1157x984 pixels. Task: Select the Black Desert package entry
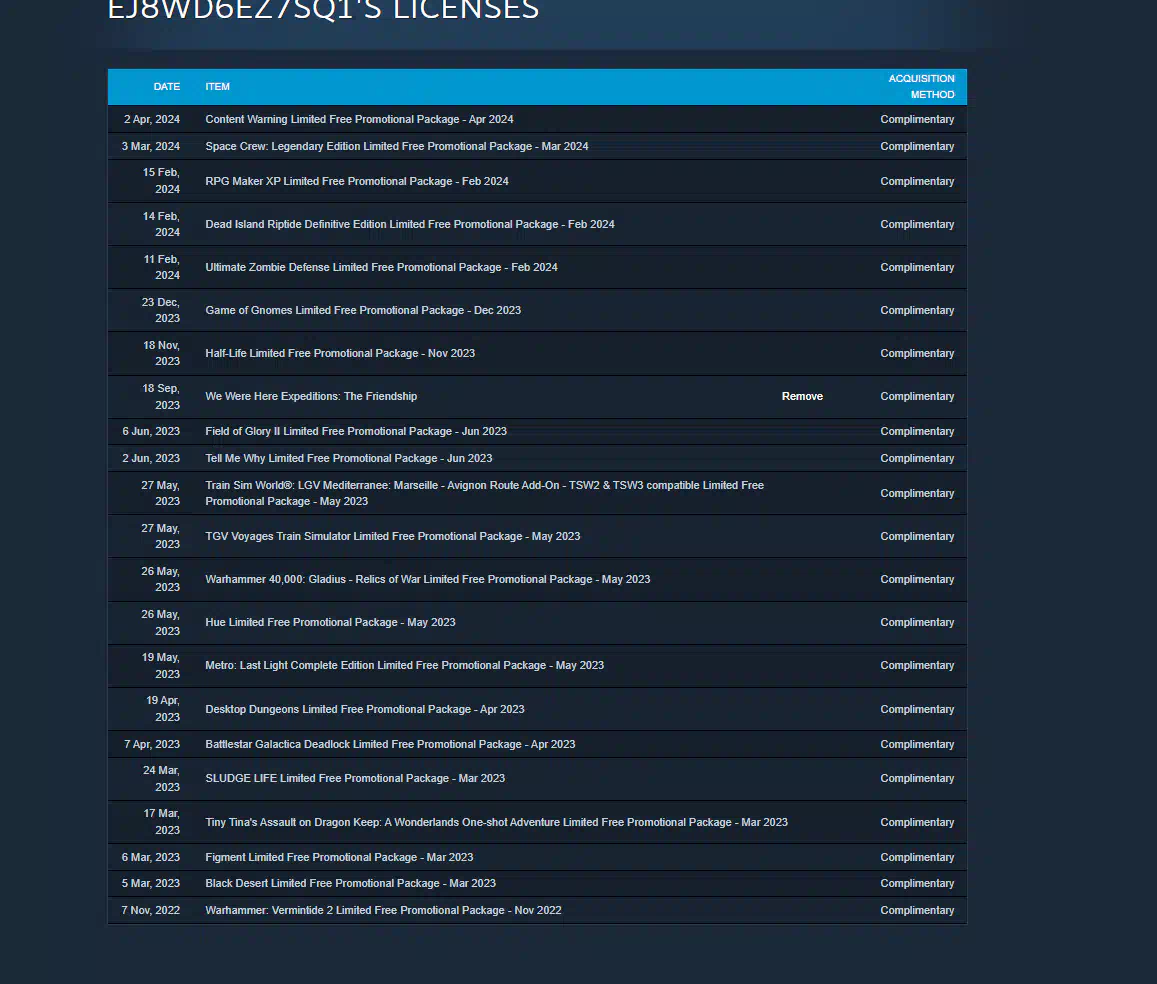click(x=350, y=884)
